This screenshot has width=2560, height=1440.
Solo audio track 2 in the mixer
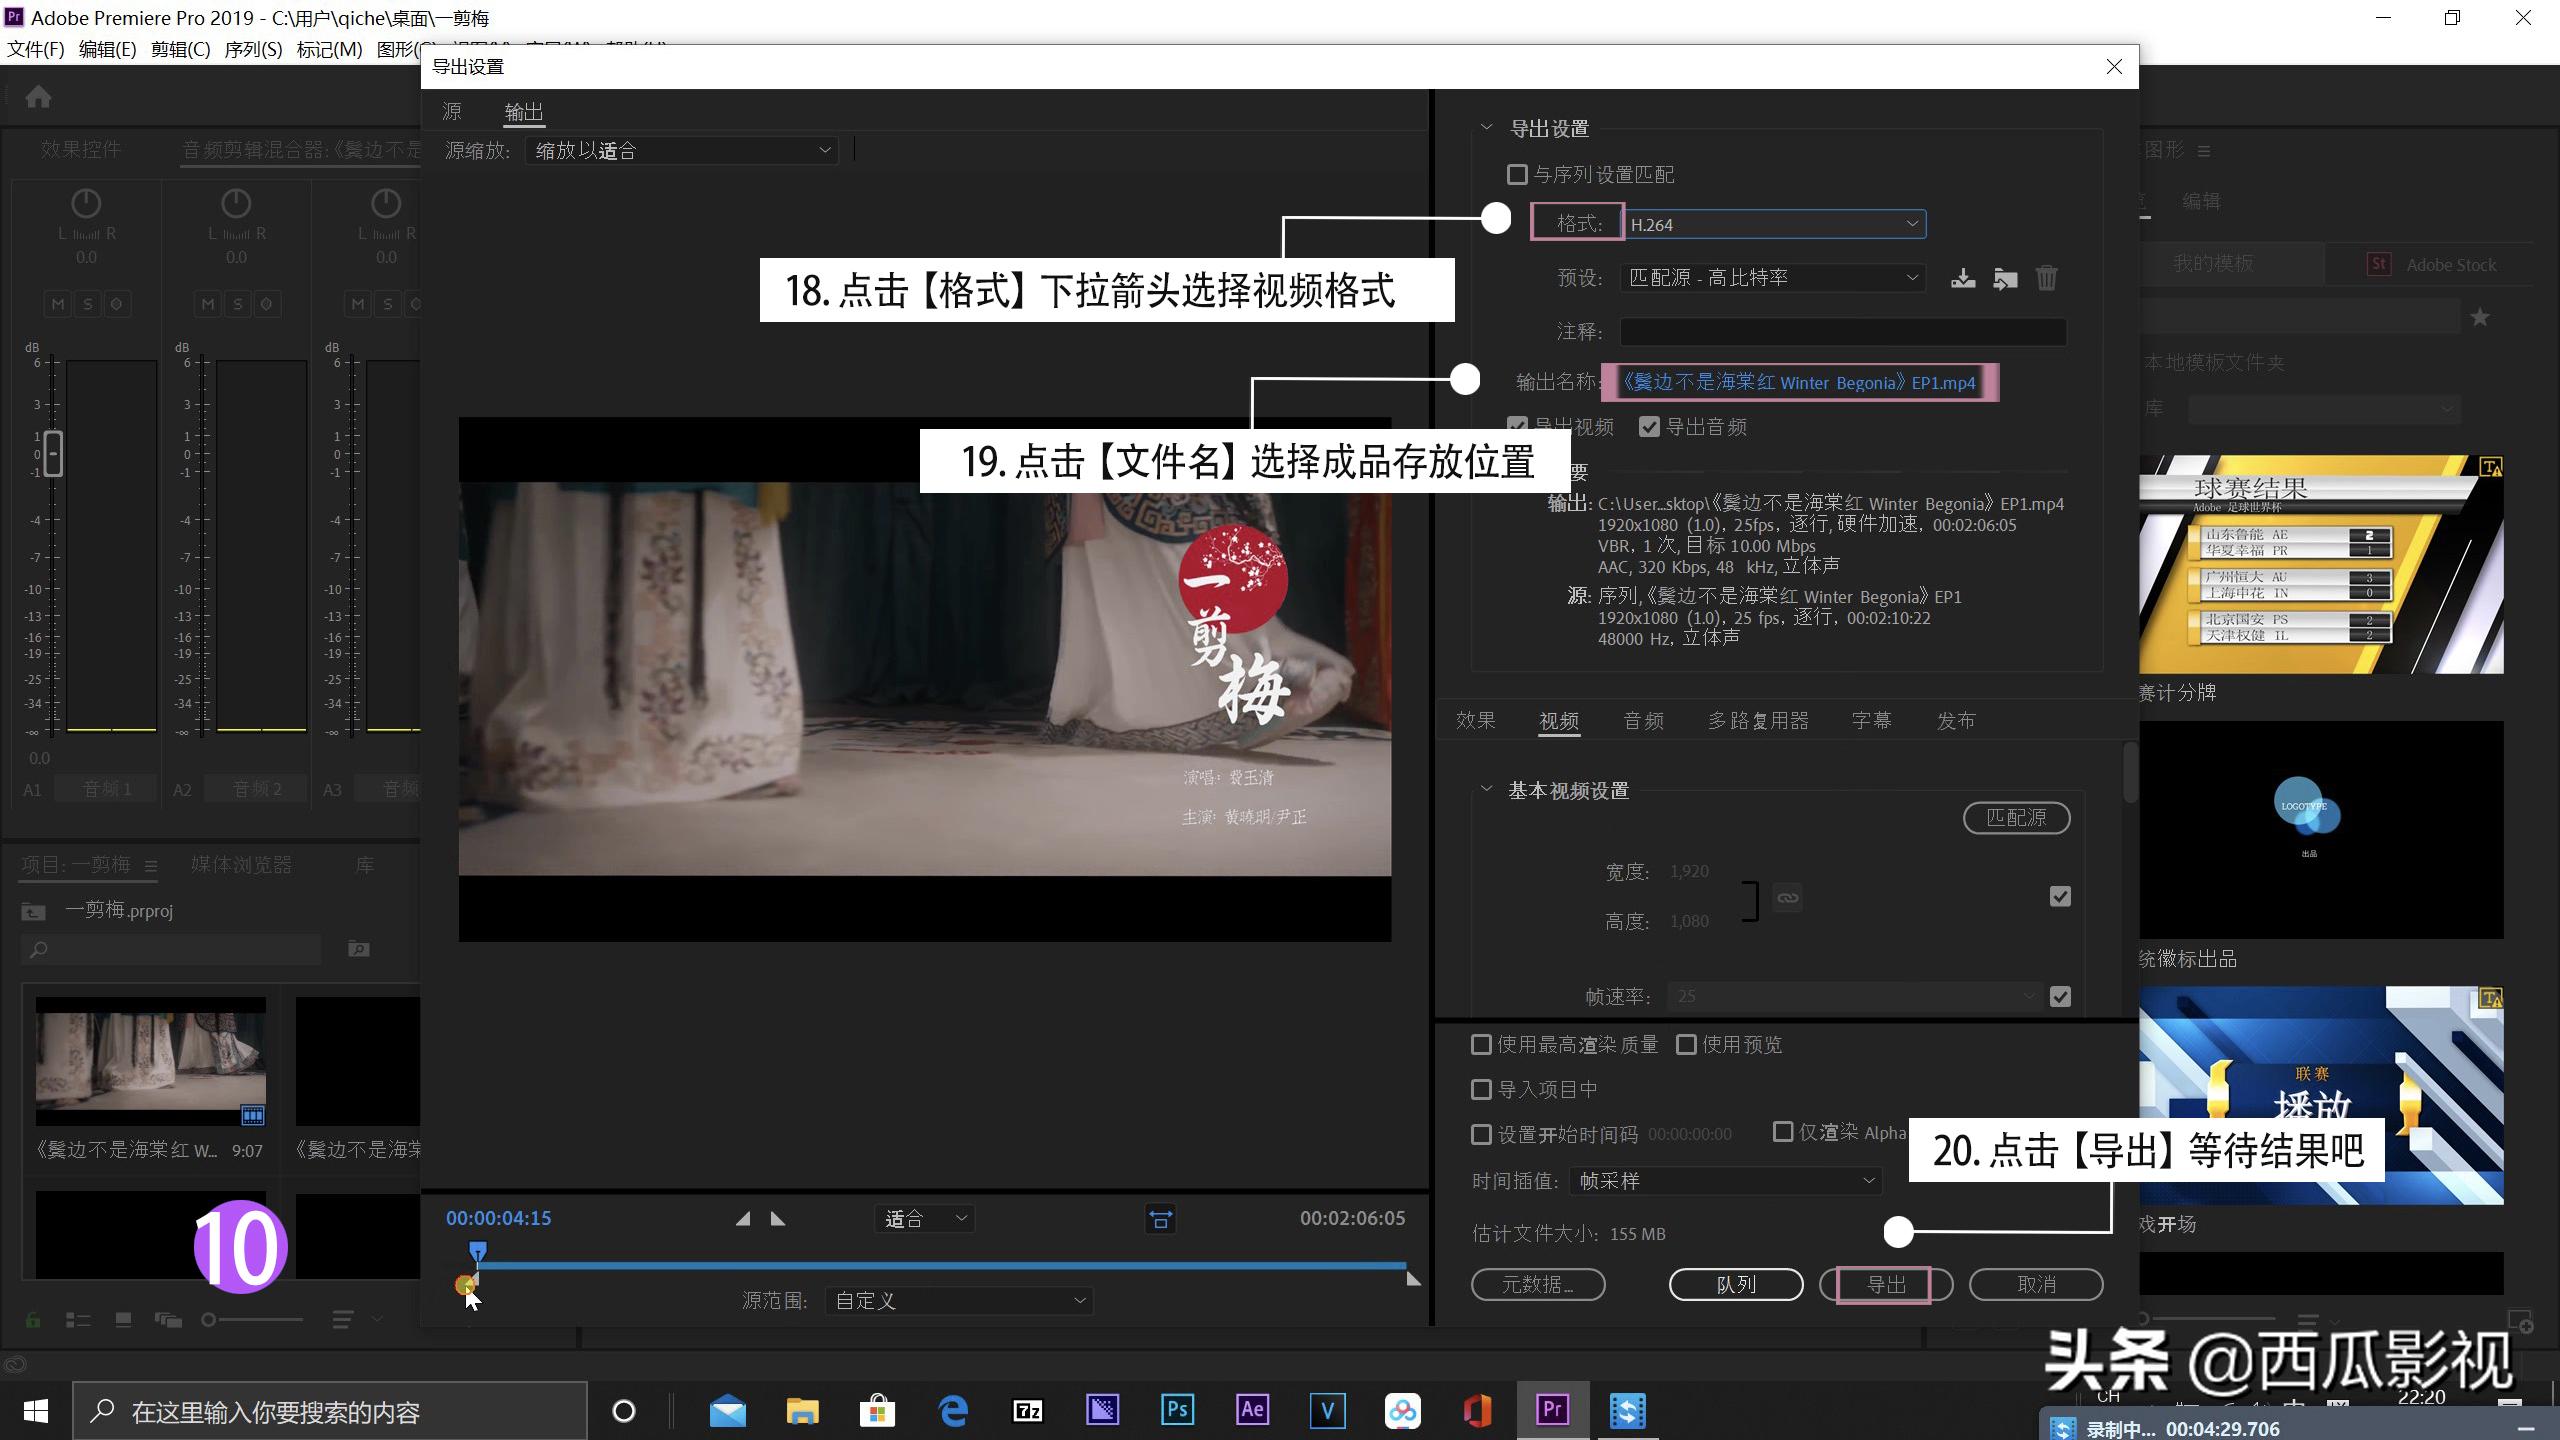238,304
